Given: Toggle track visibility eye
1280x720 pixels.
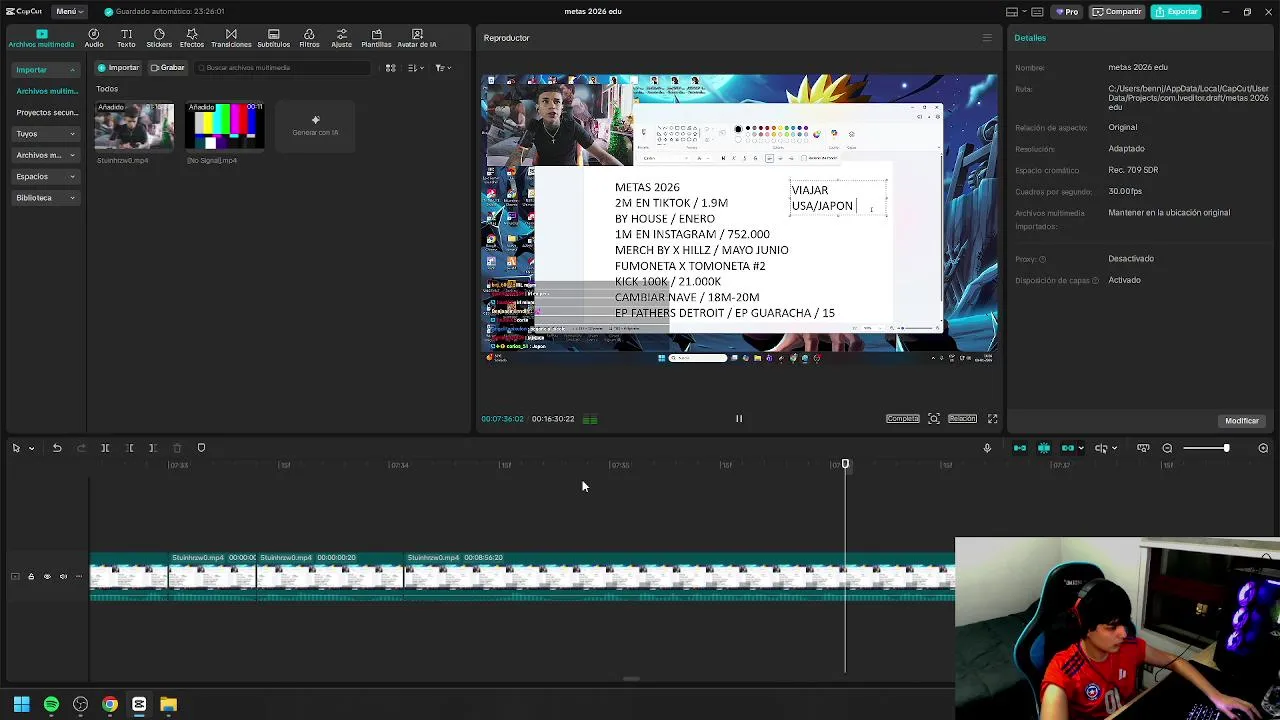Looking at the screenshot, I should click(x=47, y=576).
